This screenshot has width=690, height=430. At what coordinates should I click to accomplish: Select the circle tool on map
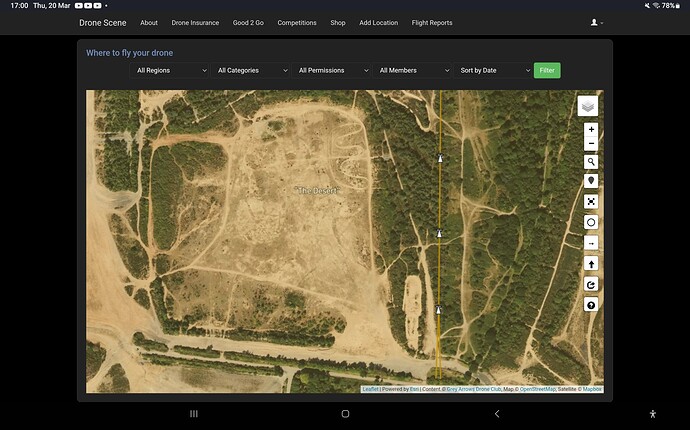point(591,222)
